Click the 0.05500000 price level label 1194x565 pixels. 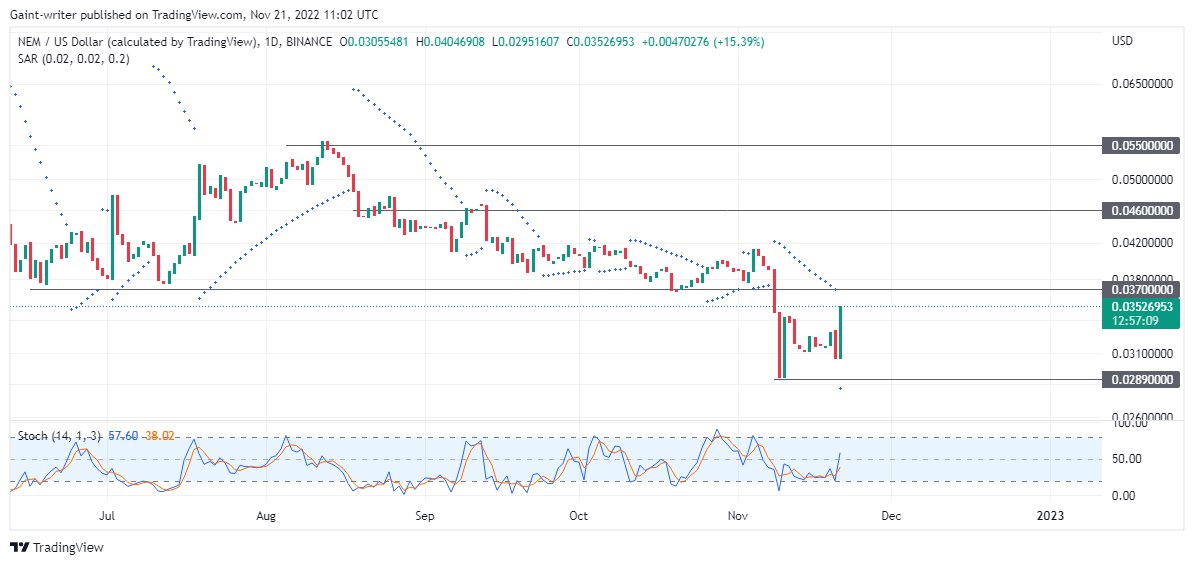(x=1141, y=145)
